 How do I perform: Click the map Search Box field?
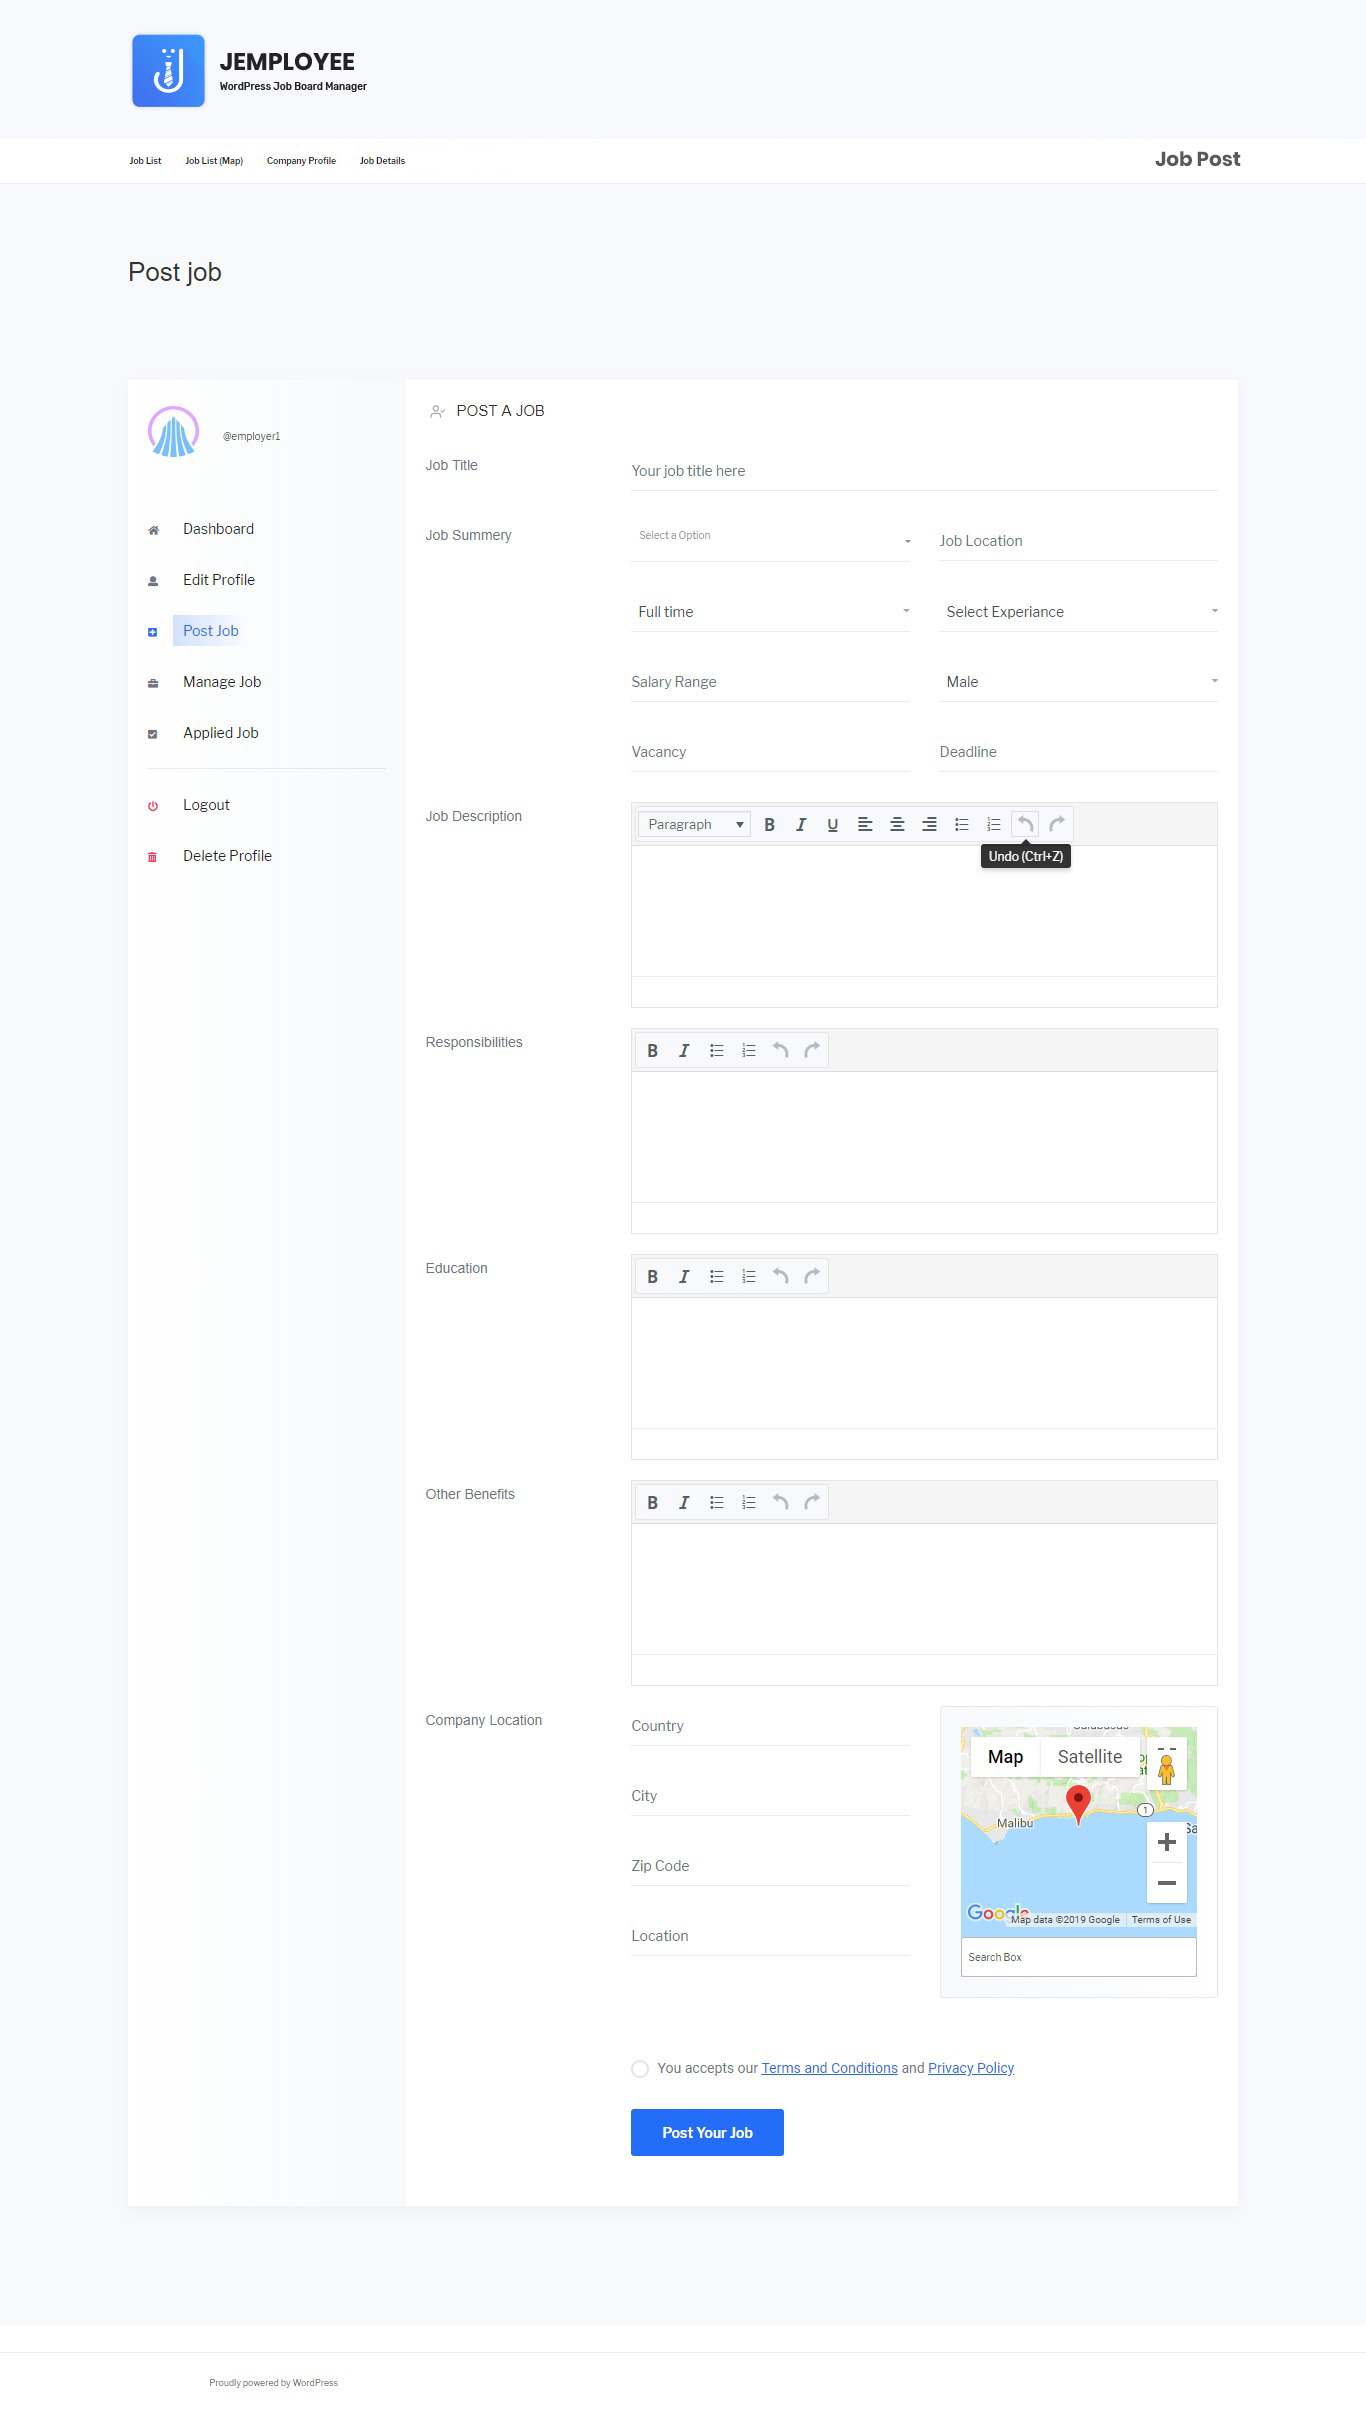tap(1078, 1957)
